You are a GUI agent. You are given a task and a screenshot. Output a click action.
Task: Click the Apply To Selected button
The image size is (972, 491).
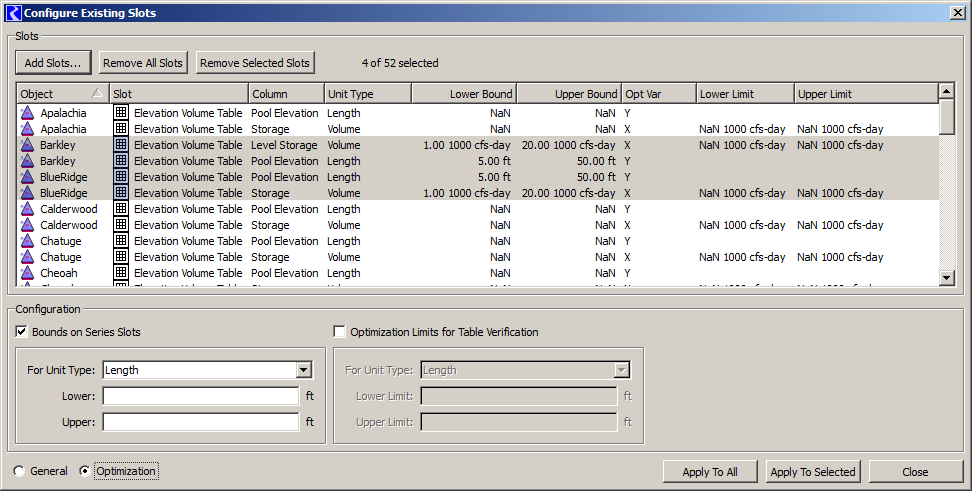tap(813, 472)
